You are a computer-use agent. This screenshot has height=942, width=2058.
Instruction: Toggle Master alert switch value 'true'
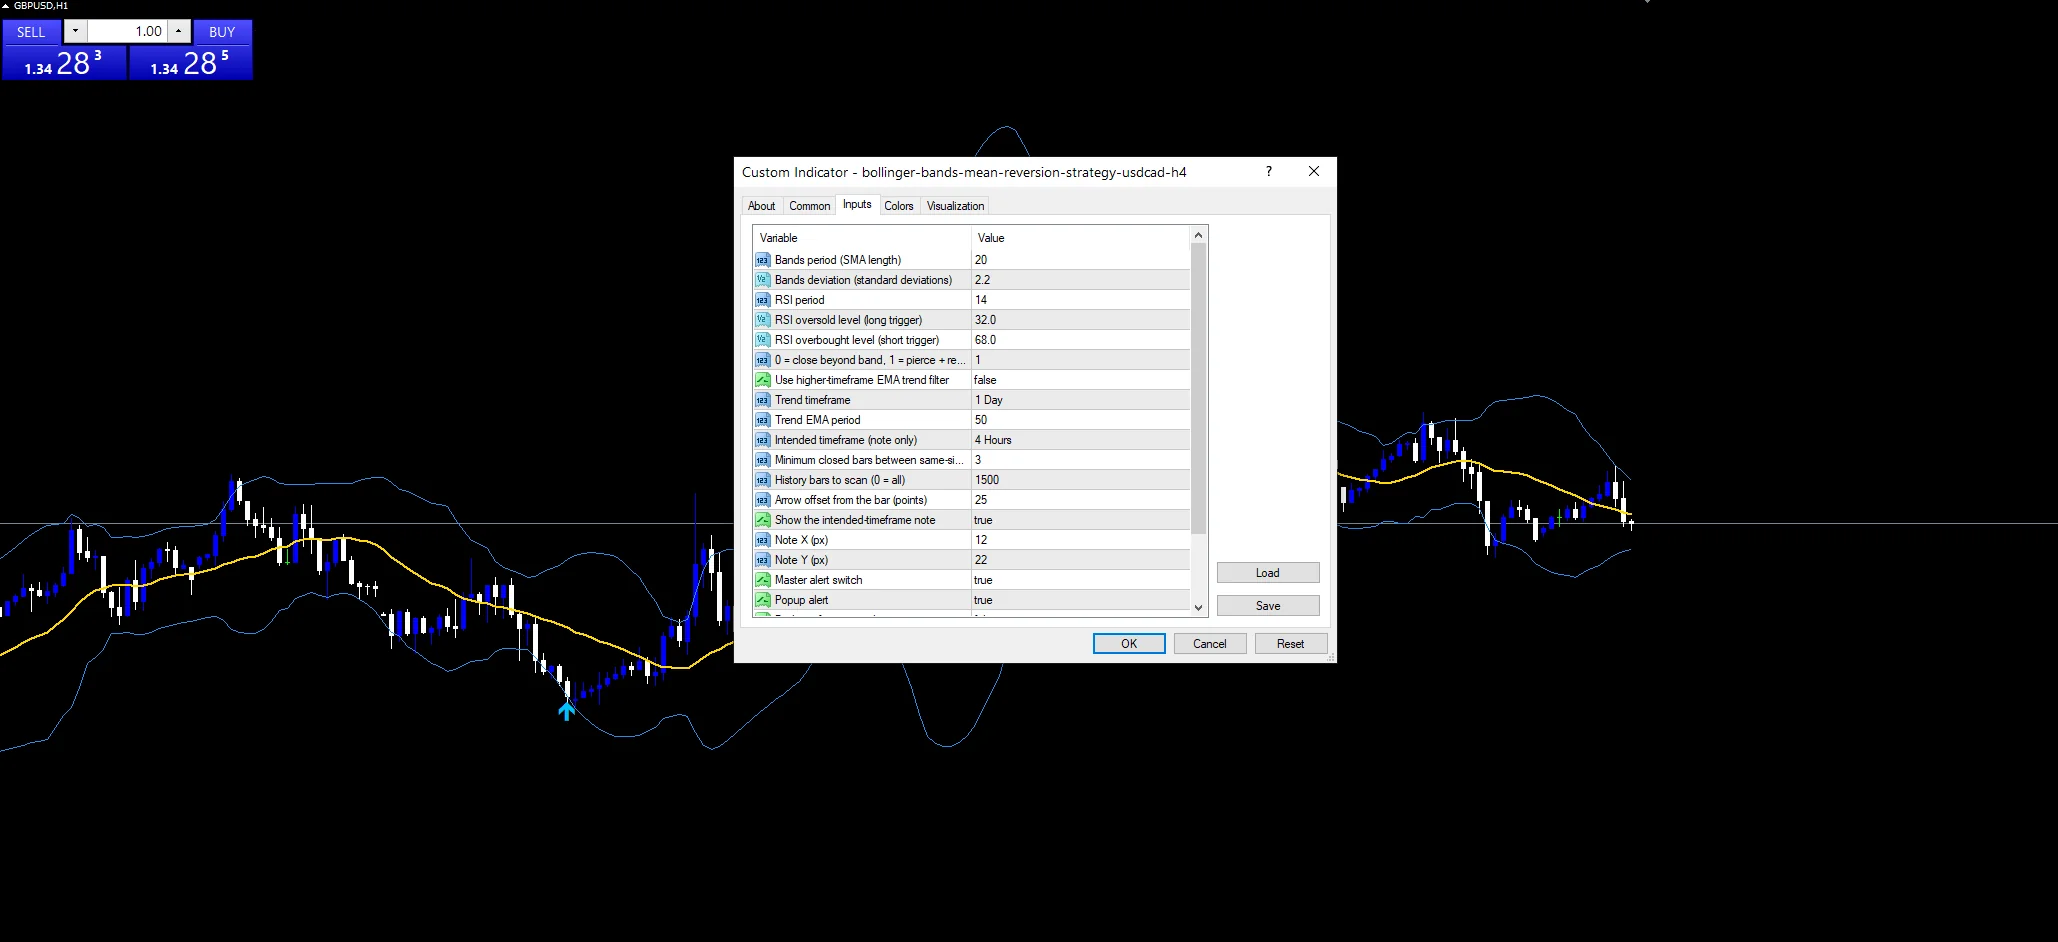click(1080, 580)
